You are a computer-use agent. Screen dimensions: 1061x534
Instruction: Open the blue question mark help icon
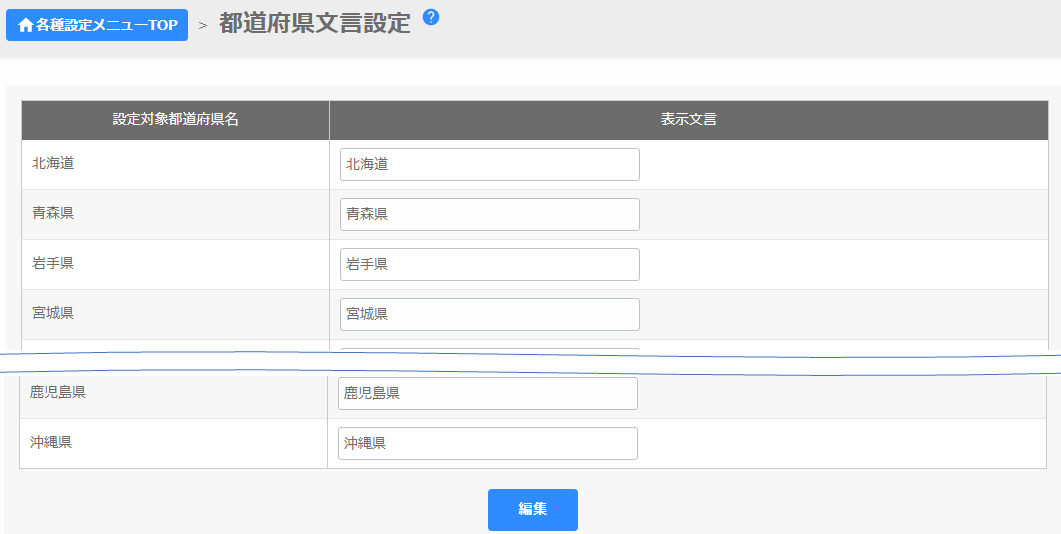(x=431, y=17)
